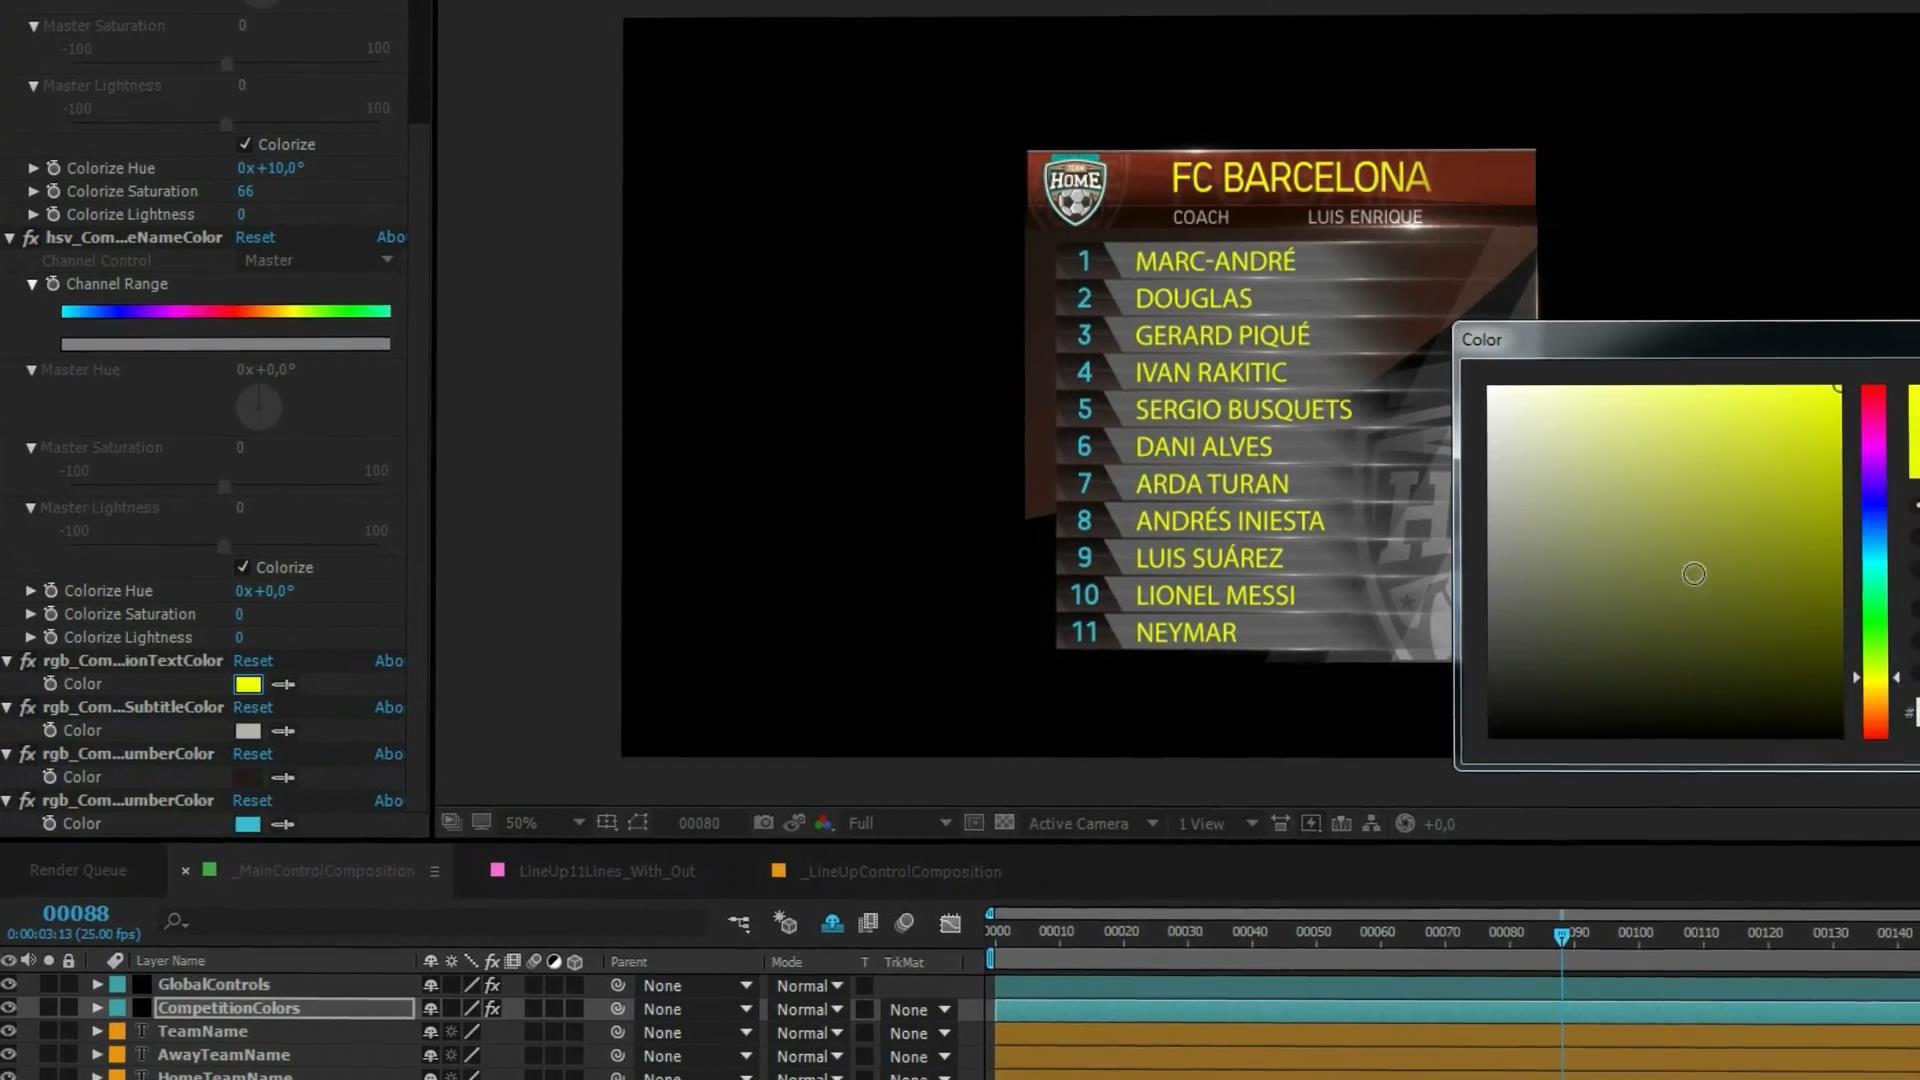
Task: Open the 1 View layout dropdown
Action: pos(1217,823)
